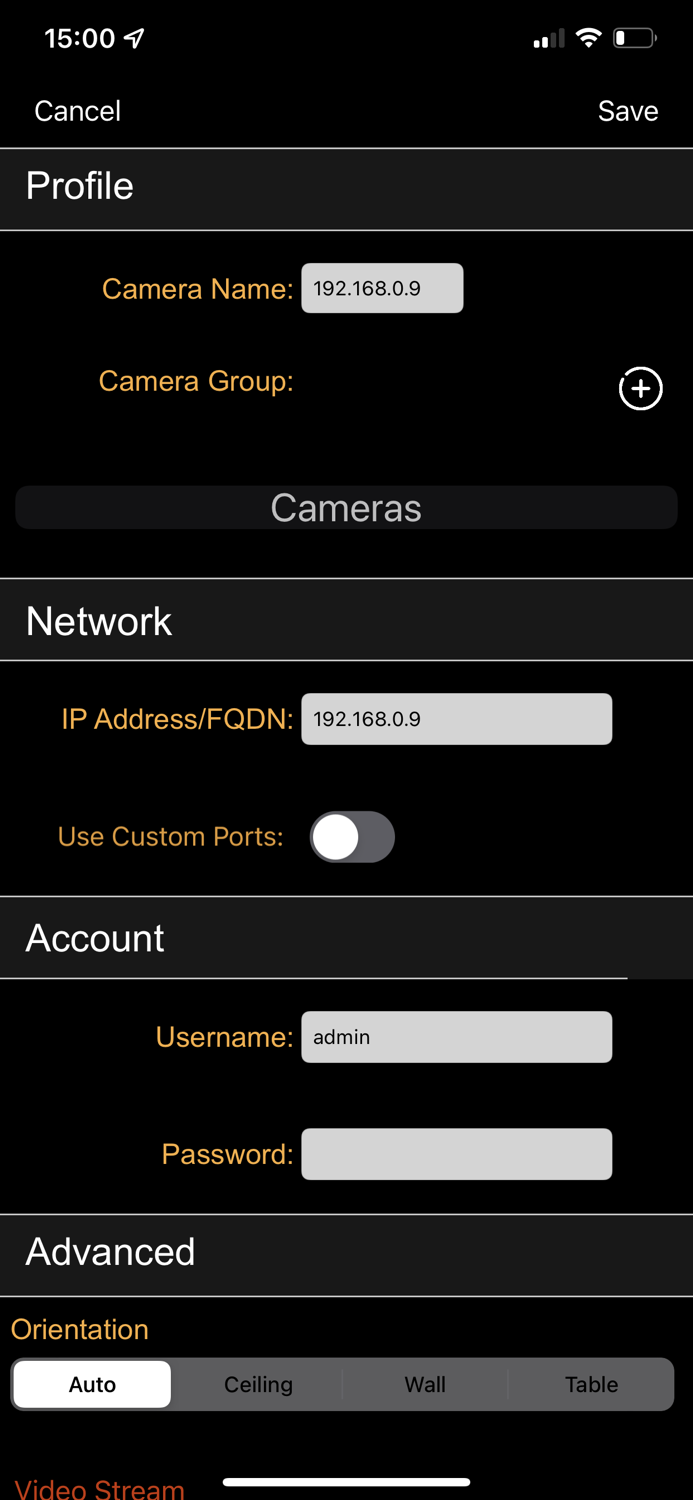Tap the home indicator bar
693x1500 pixels.
pyautogui.click(x=346, y=1483)
